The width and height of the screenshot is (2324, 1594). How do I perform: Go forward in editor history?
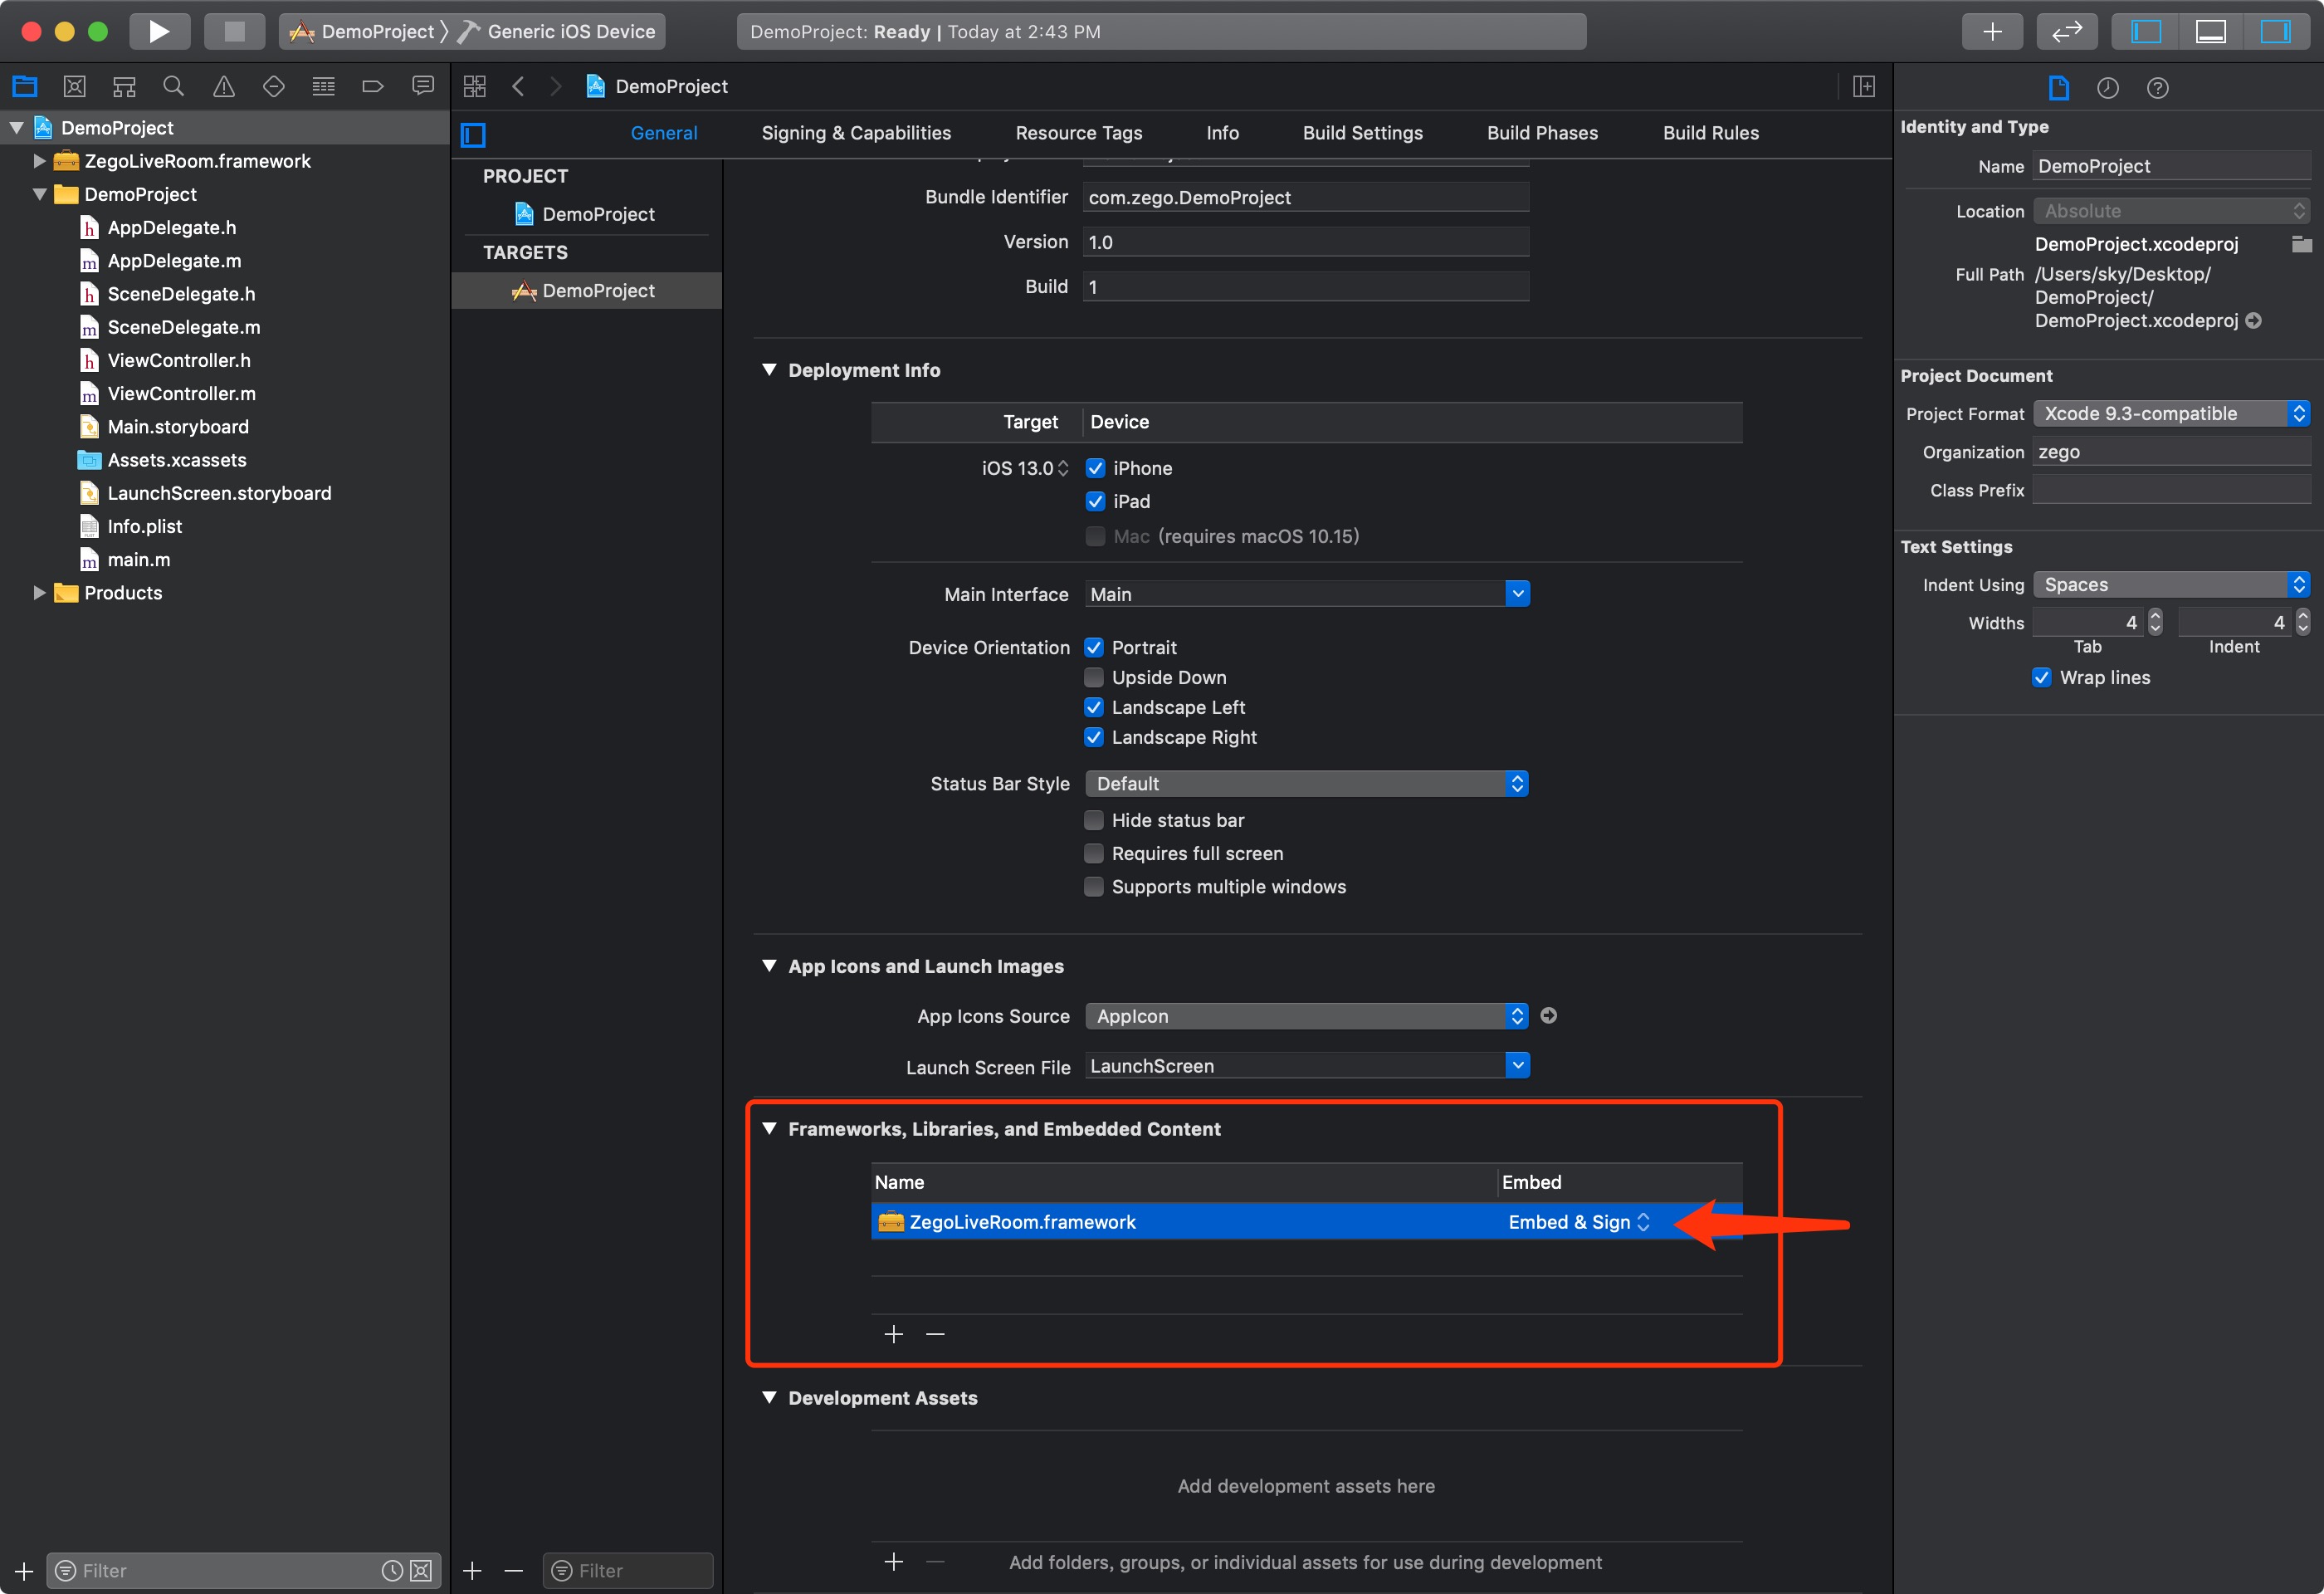(556, 86)
